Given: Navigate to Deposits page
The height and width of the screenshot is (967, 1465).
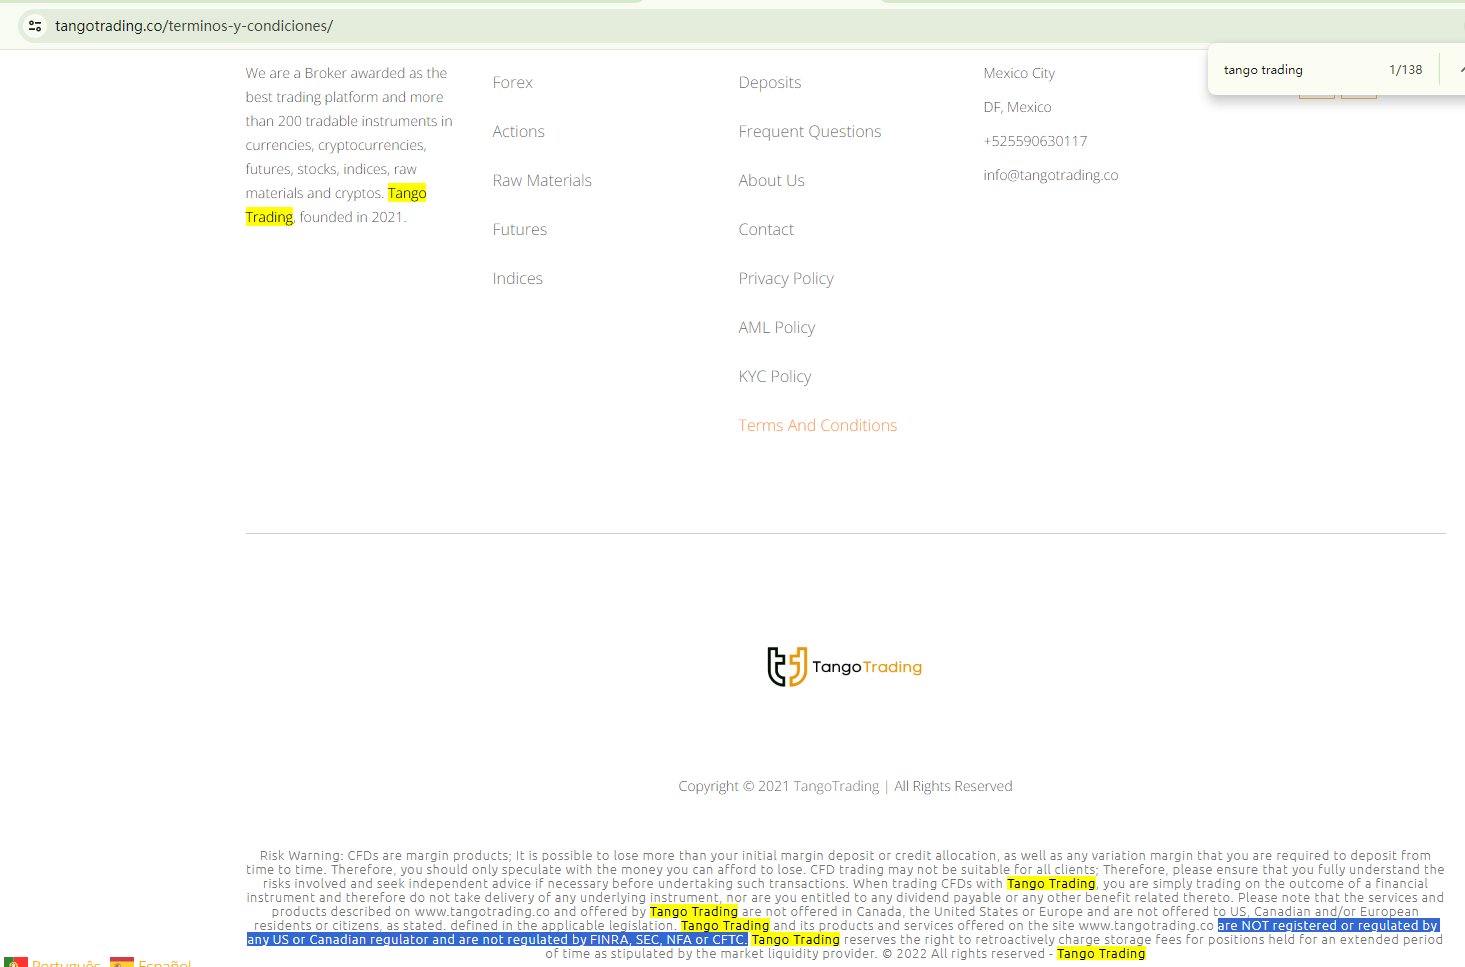Looking at the screenshot, I should pyautogui.click(x=769, y=83).
